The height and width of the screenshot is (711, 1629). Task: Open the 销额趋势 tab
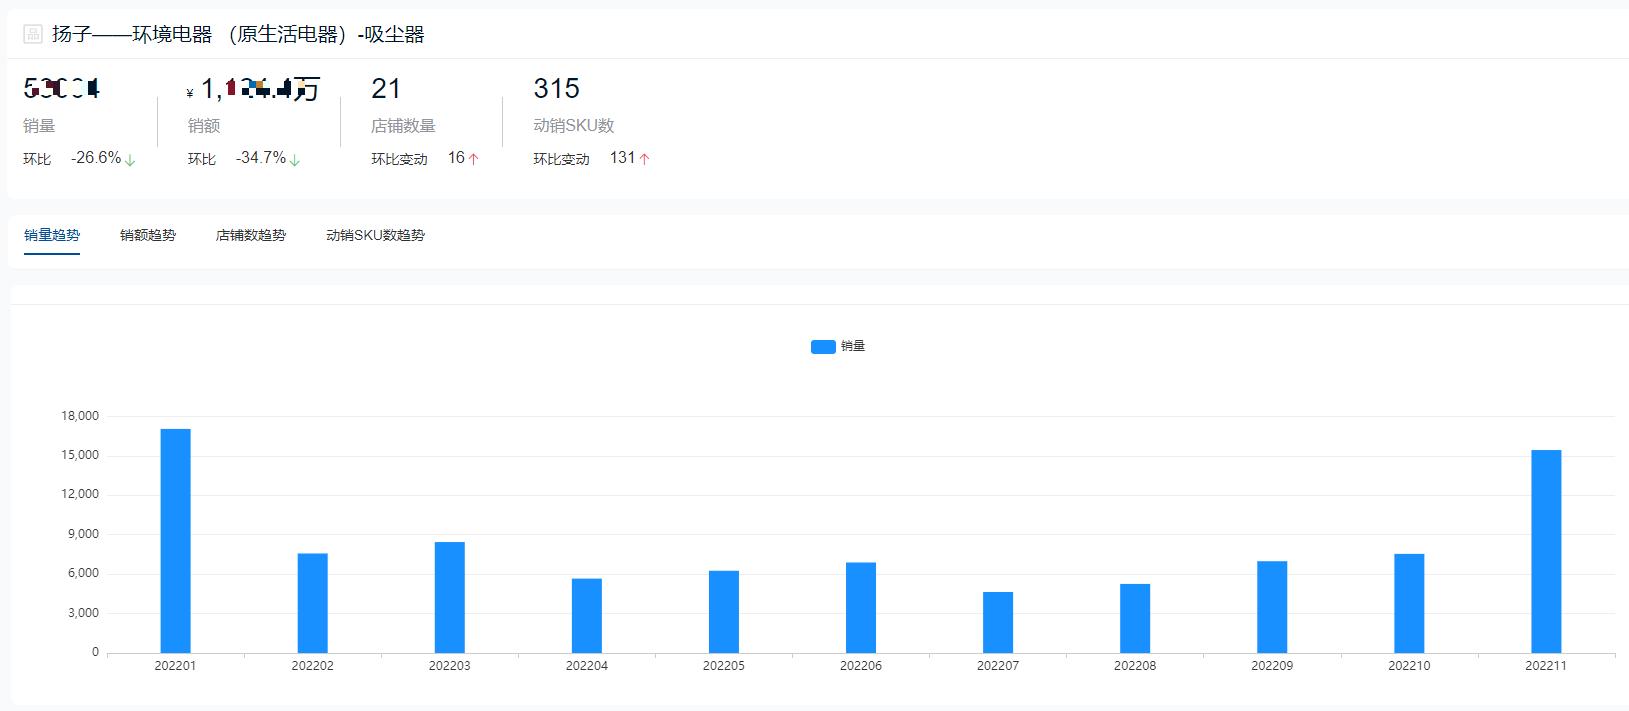(148, 235)
